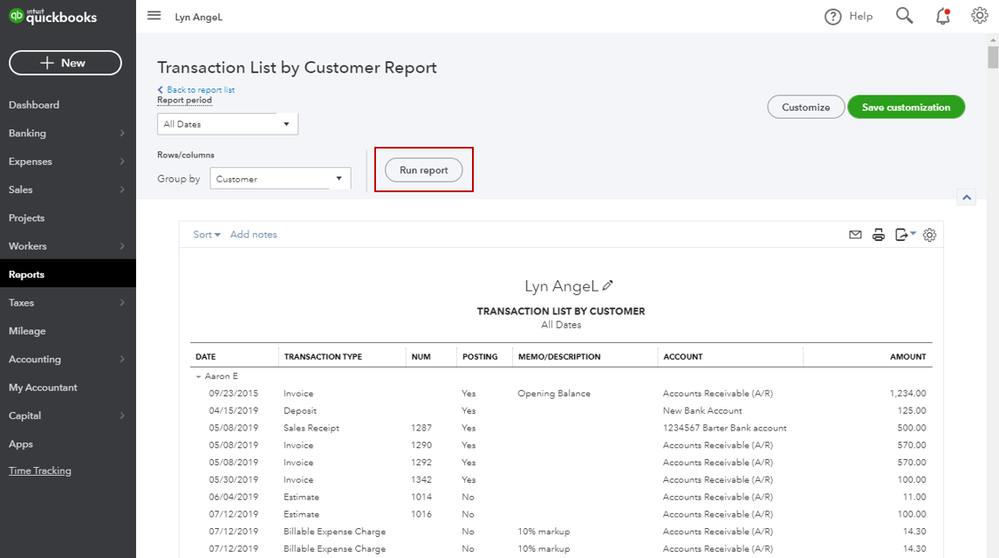Click 1234567 Barter Bank account cell
The height and width of the screenshot is (558, 999).
[x=724, y=428]
